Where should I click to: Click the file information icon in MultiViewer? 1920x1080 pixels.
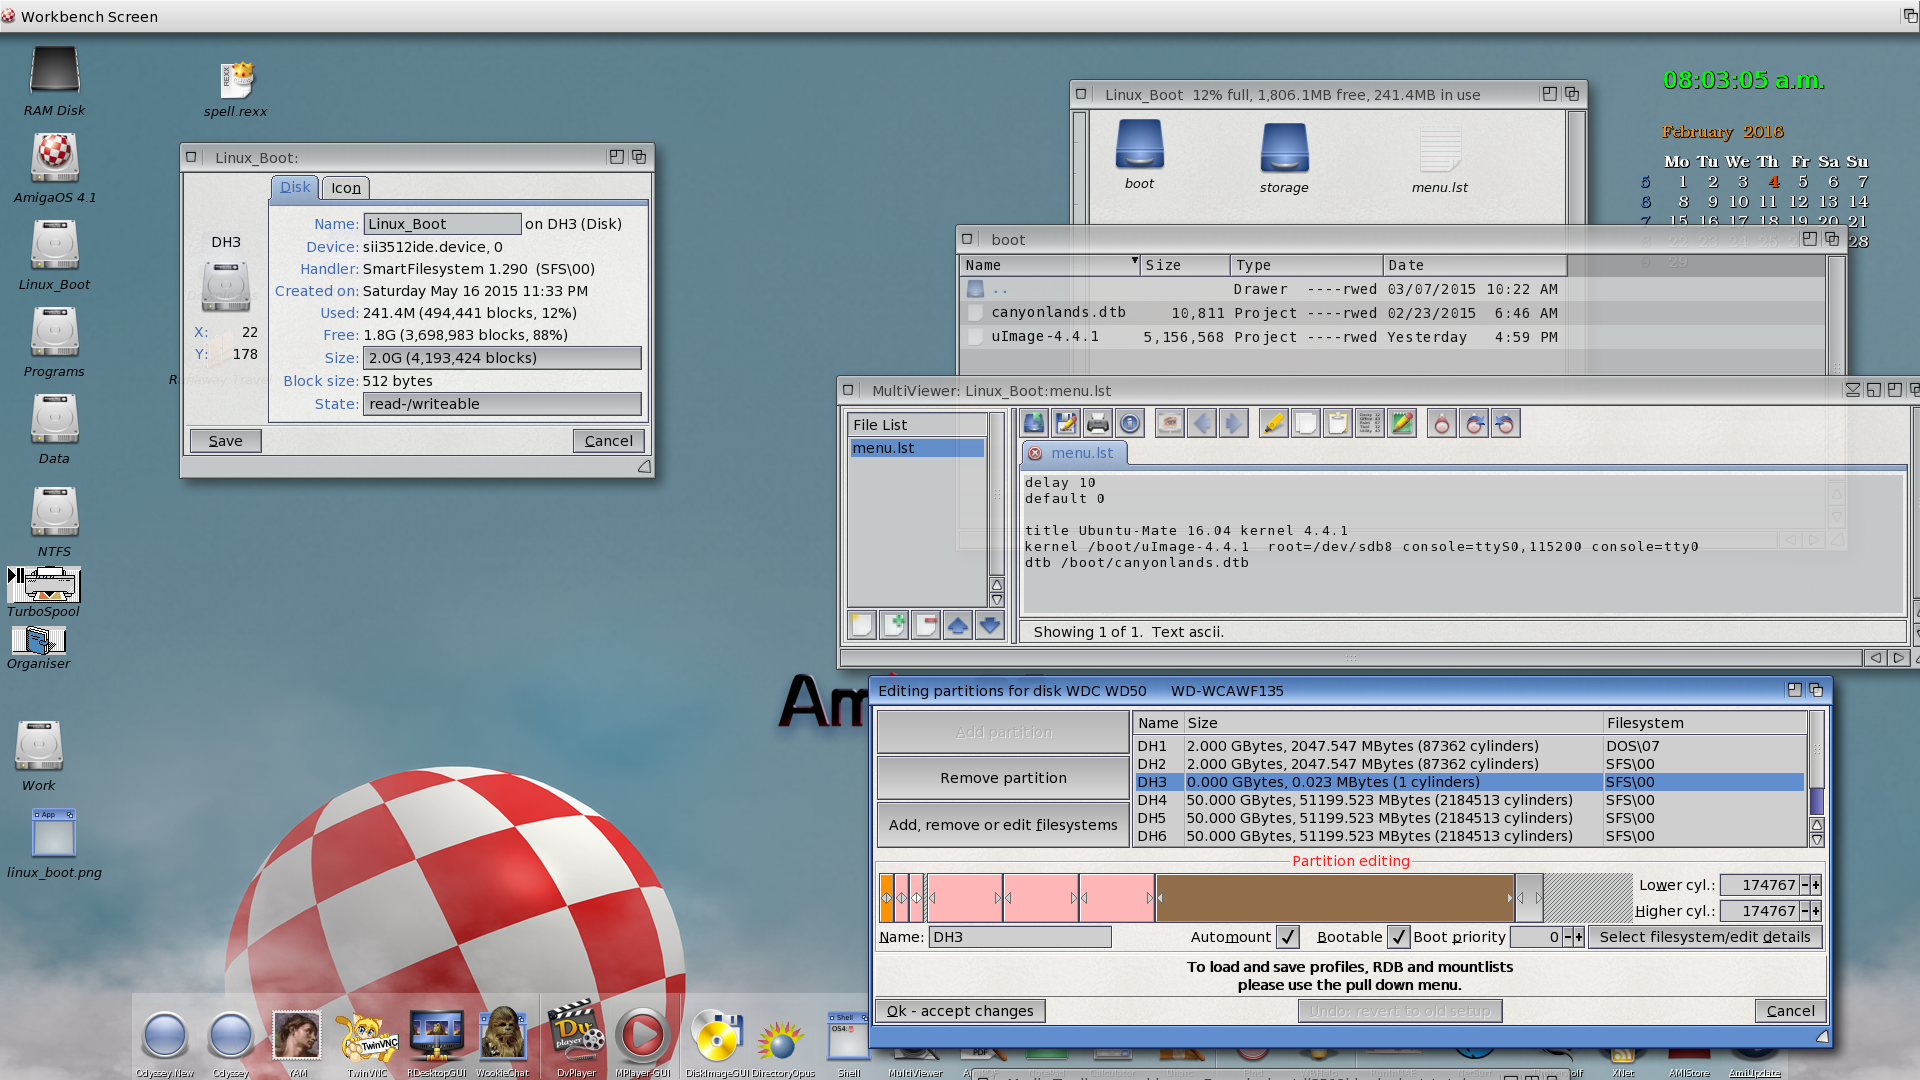coord(1130,424)
